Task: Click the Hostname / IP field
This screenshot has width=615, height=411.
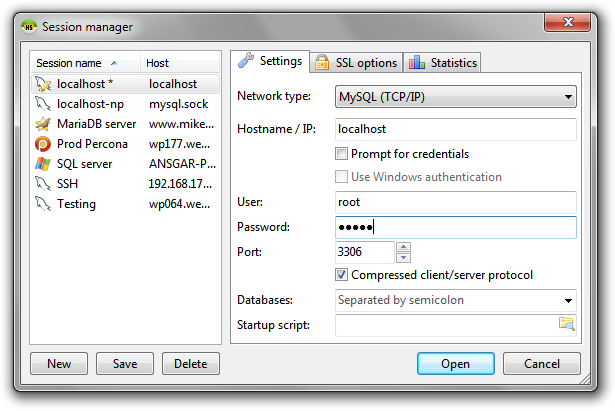Action: point(455,129)
